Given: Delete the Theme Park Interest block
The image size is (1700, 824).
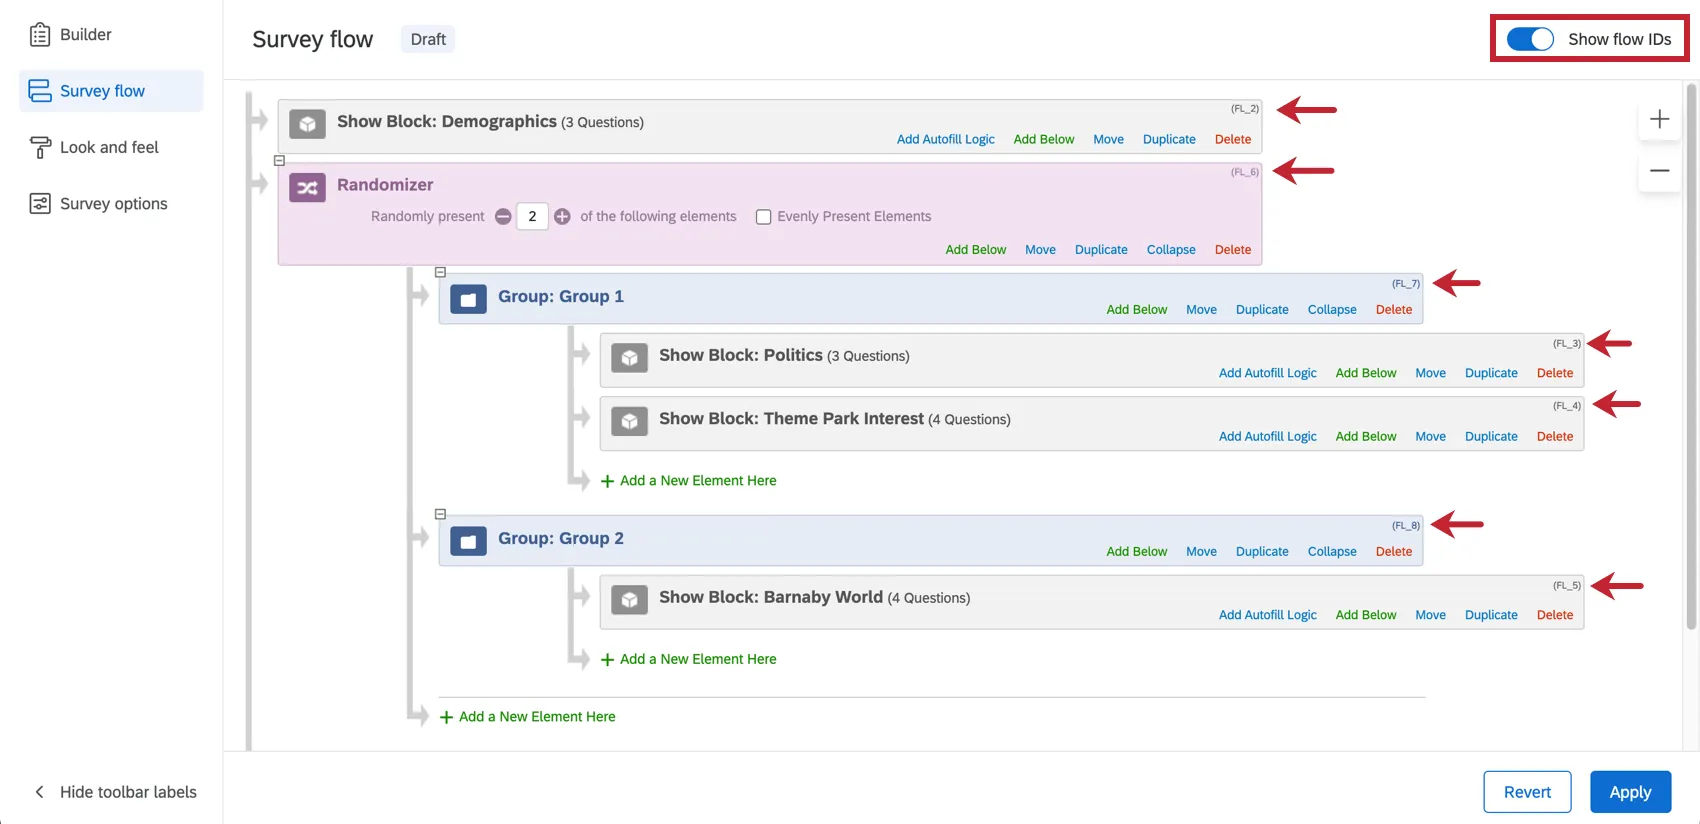Looking at the screenshot, I should click(x=1554, y=437).
